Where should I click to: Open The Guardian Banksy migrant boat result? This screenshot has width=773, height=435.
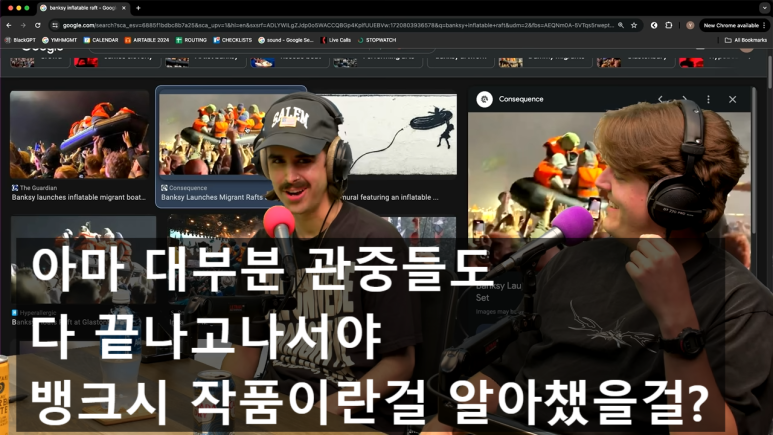click(79, 147)
